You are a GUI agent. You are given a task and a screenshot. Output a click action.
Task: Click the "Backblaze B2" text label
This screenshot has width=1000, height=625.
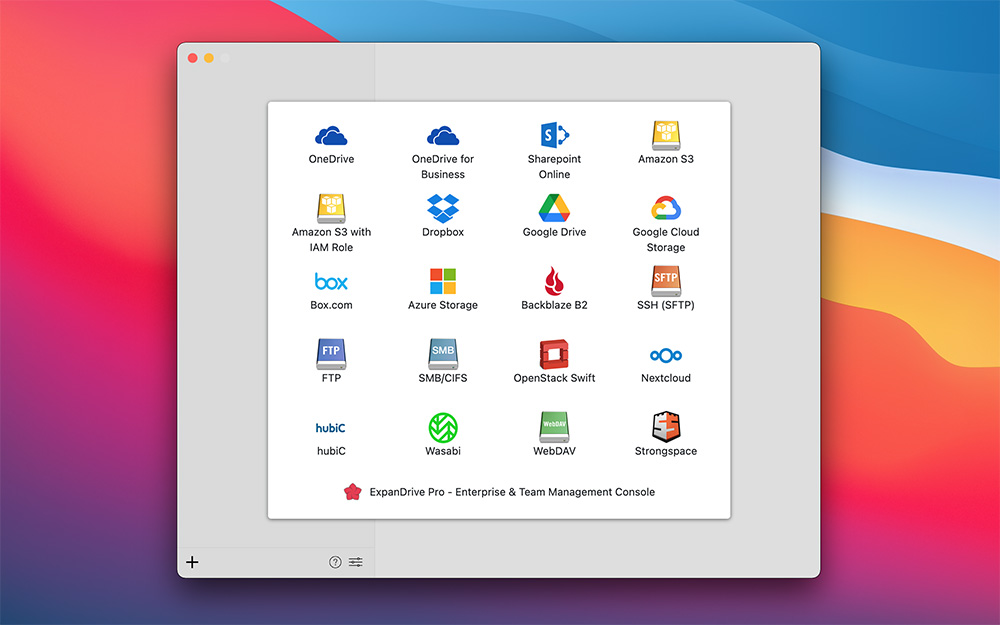click(x=554, y=305)
